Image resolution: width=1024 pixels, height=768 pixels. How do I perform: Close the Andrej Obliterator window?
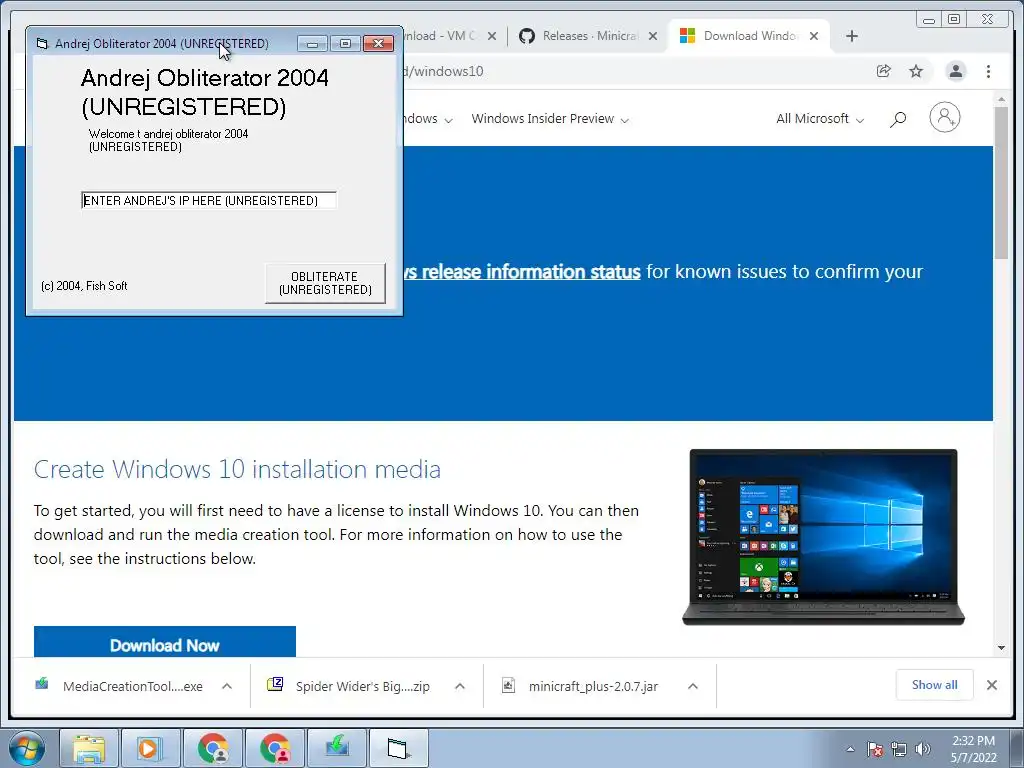point(378,44)
